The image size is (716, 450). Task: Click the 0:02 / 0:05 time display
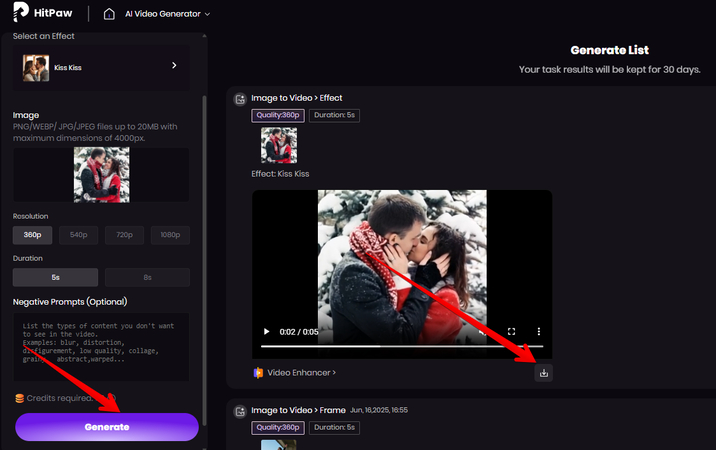coord(299,332)
